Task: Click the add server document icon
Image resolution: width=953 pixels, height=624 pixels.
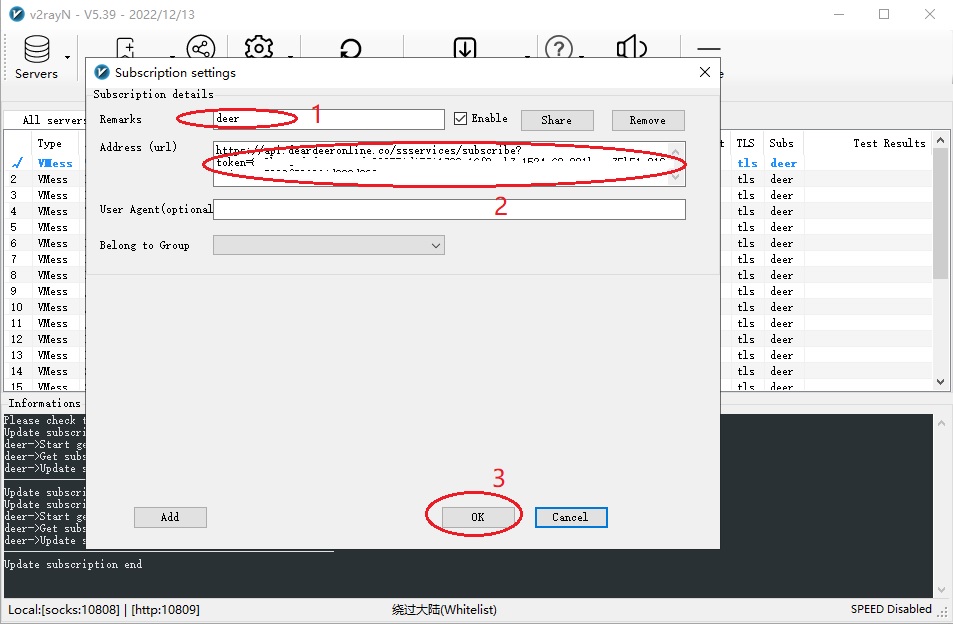Action: point(127,47)
